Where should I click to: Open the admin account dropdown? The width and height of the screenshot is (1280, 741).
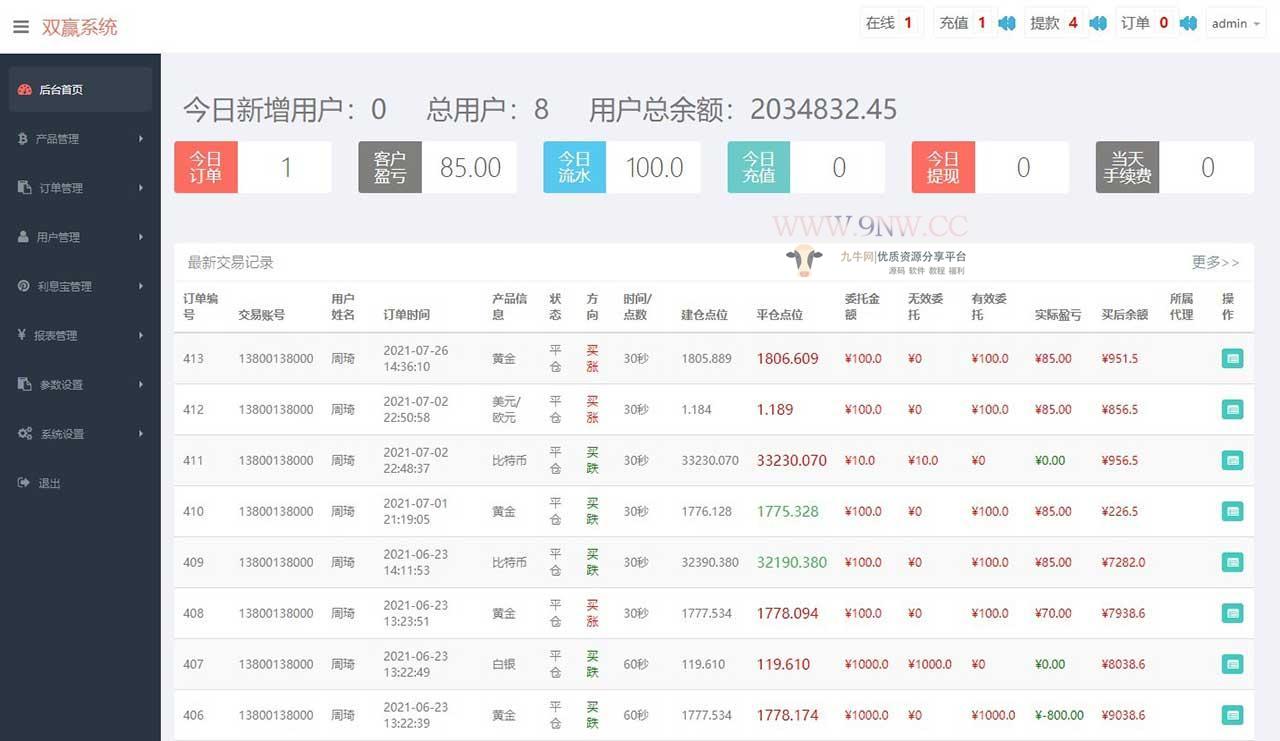click(1236, 23)
